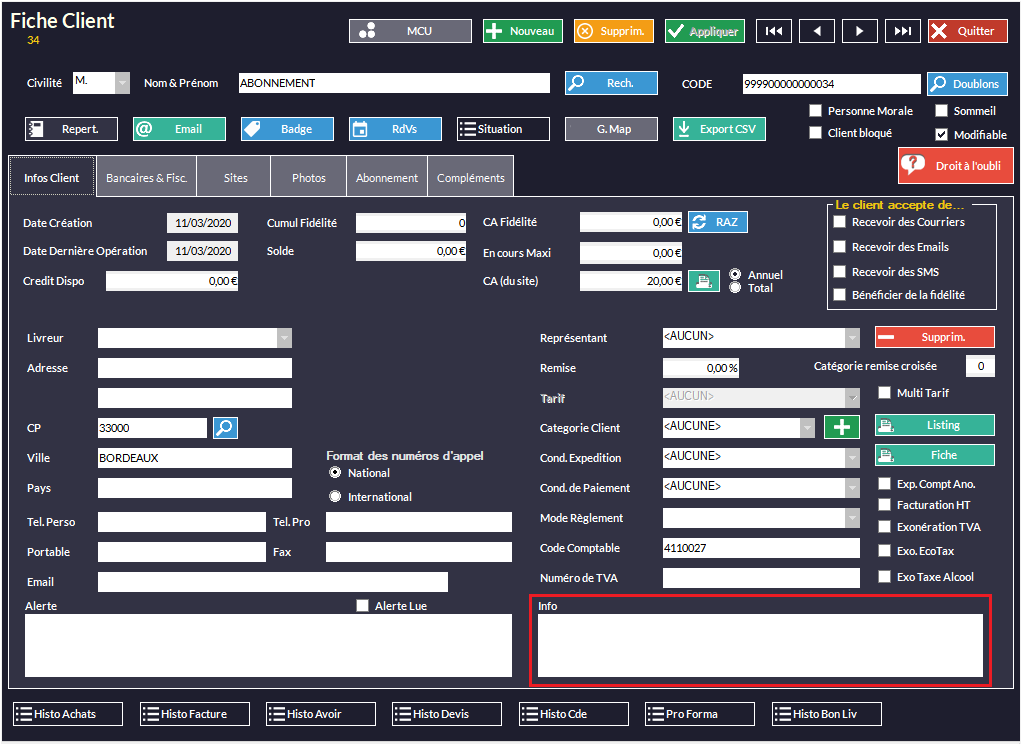Viewport: 1021px width, 744px height.
Task: Go to the last client record
Action: (902, 31)
